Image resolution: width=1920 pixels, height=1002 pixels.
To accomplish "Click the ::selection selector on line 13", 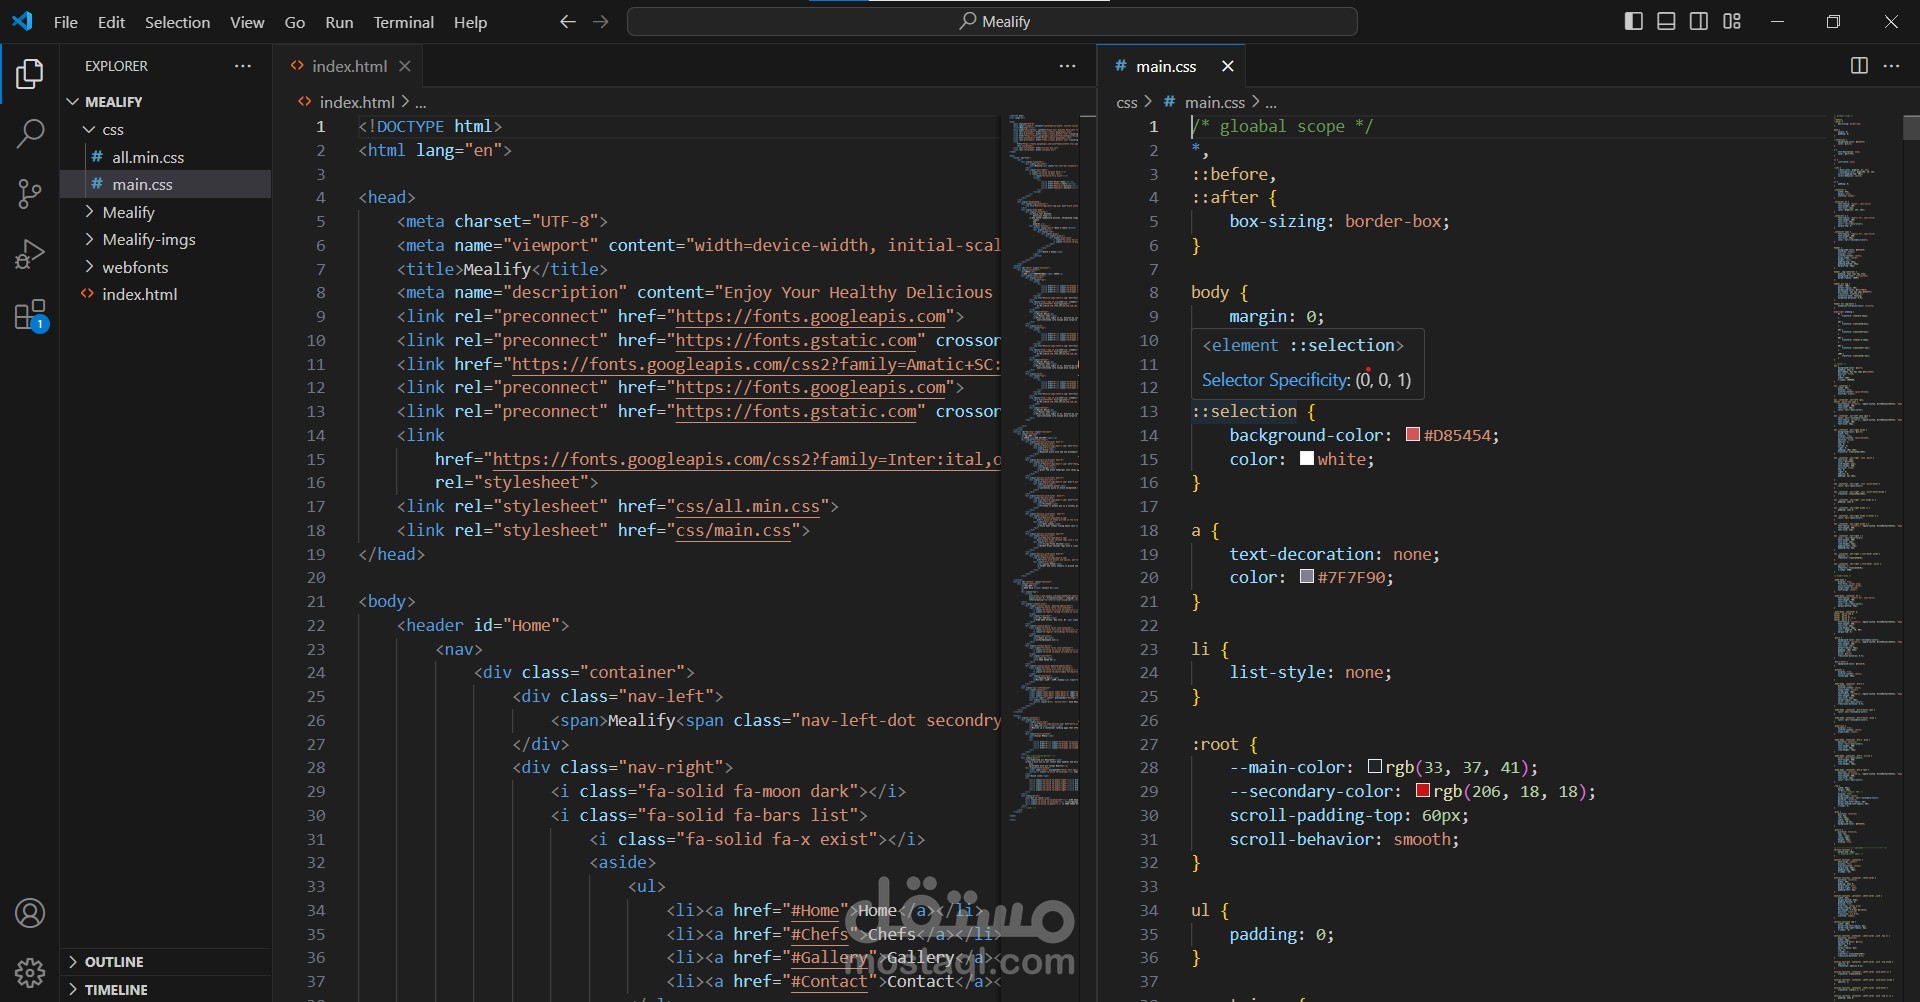I will (x=1244, y=411).
